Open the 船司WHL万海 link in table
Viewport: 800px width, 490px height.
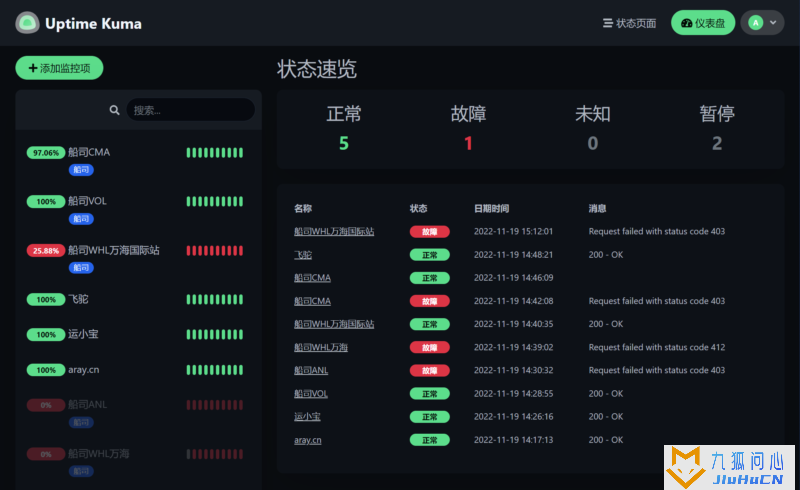coord(321,347)
